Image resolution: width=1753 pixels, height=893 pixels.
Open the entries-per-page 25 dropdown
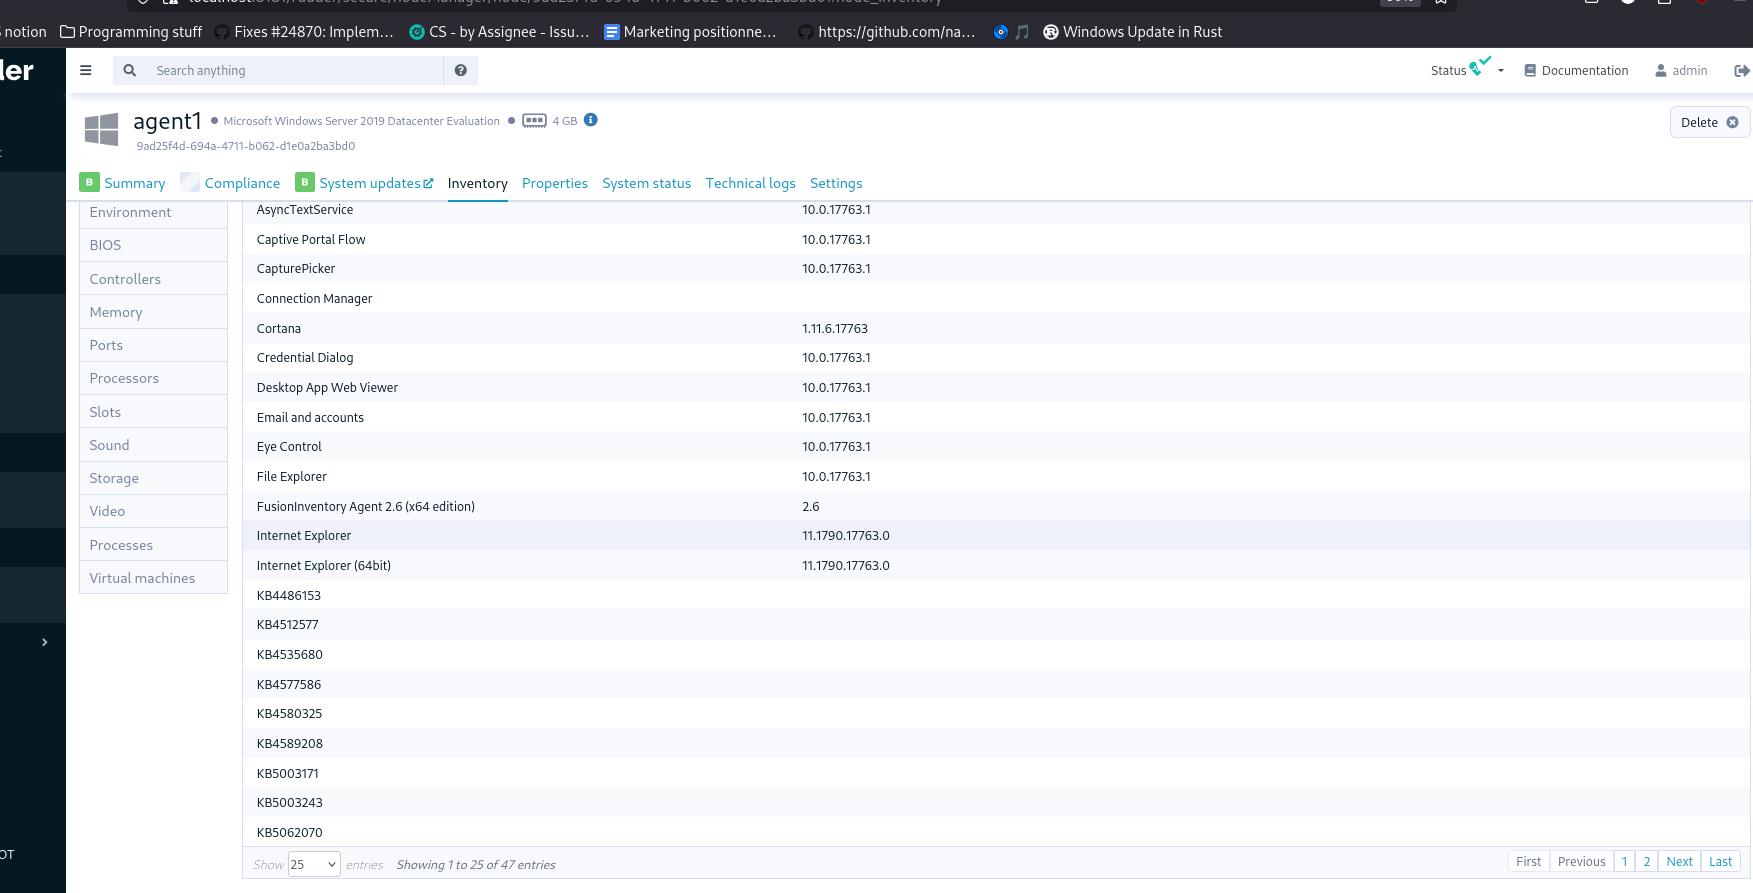coord(314,864)
